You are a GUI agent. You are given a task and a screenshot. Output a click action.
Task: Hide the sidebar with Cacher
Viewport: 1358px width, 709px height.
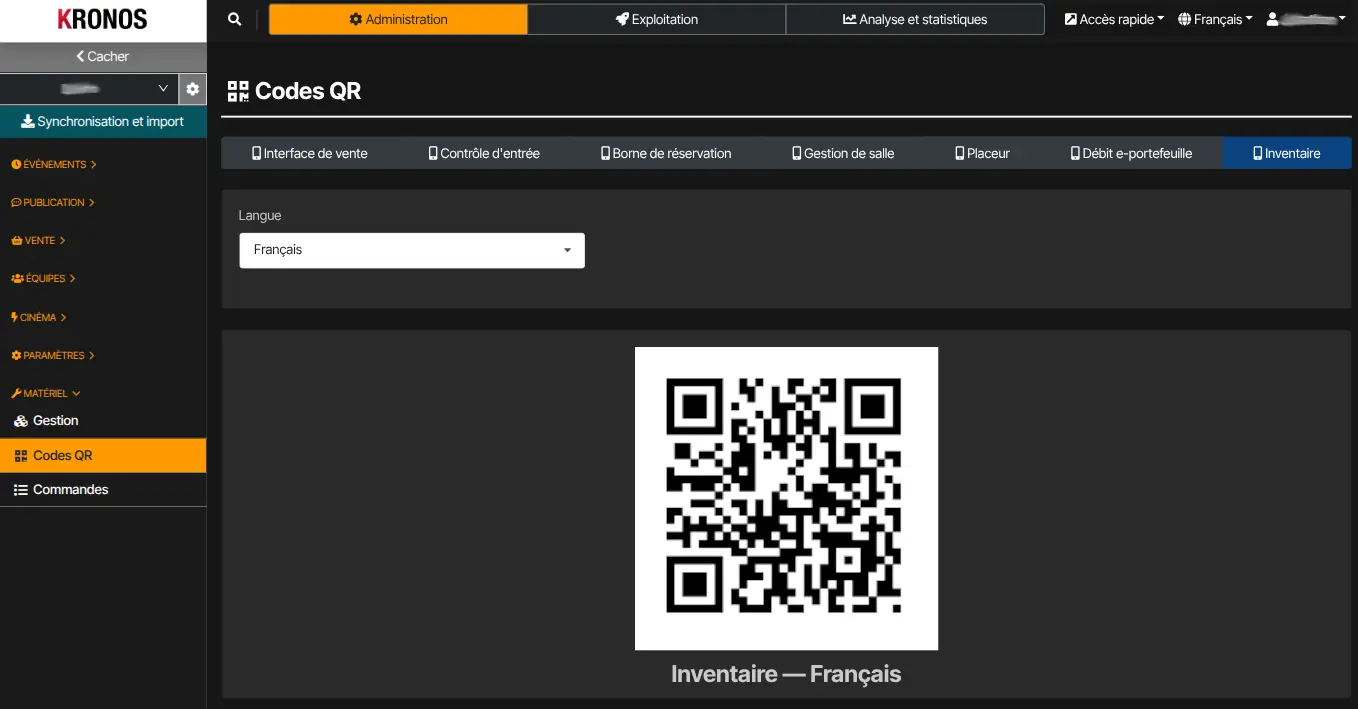[103, 56]
